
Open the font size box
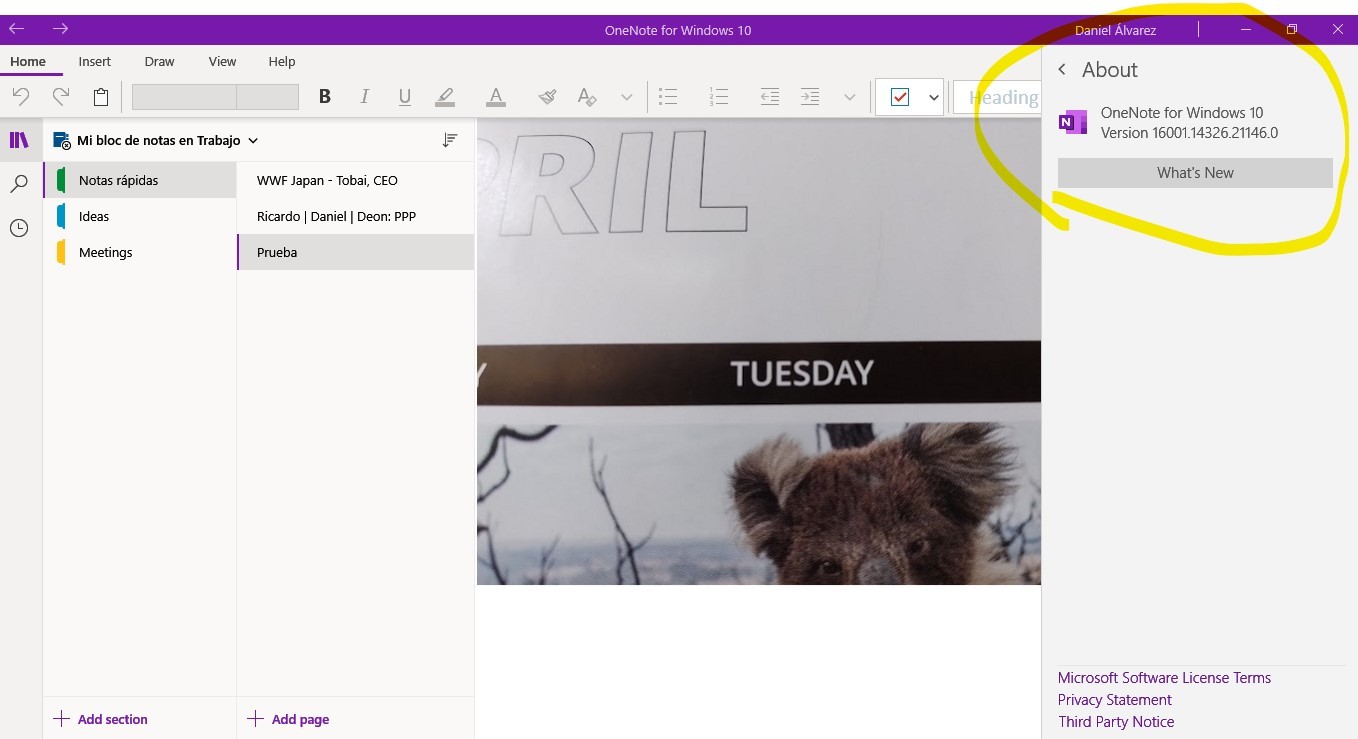[268, 97]
